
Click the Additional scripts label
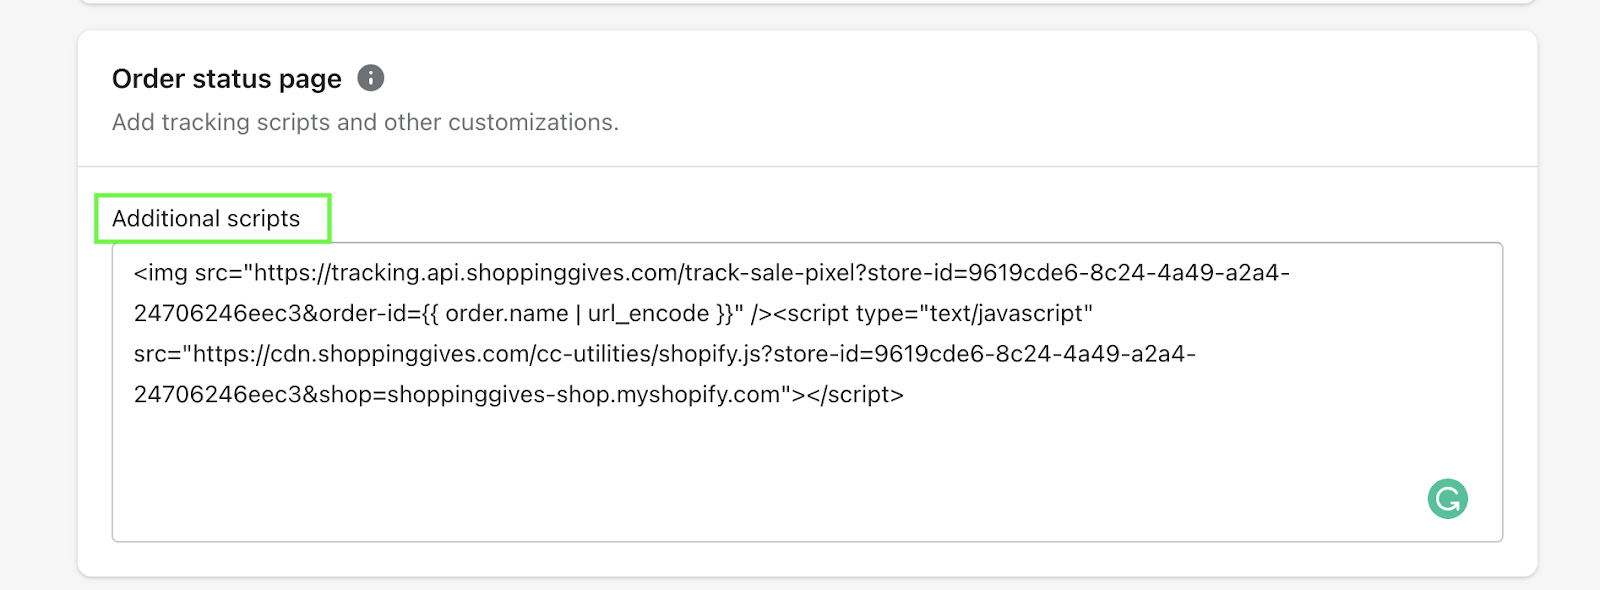pyautogui.click(x=206, y=218)
